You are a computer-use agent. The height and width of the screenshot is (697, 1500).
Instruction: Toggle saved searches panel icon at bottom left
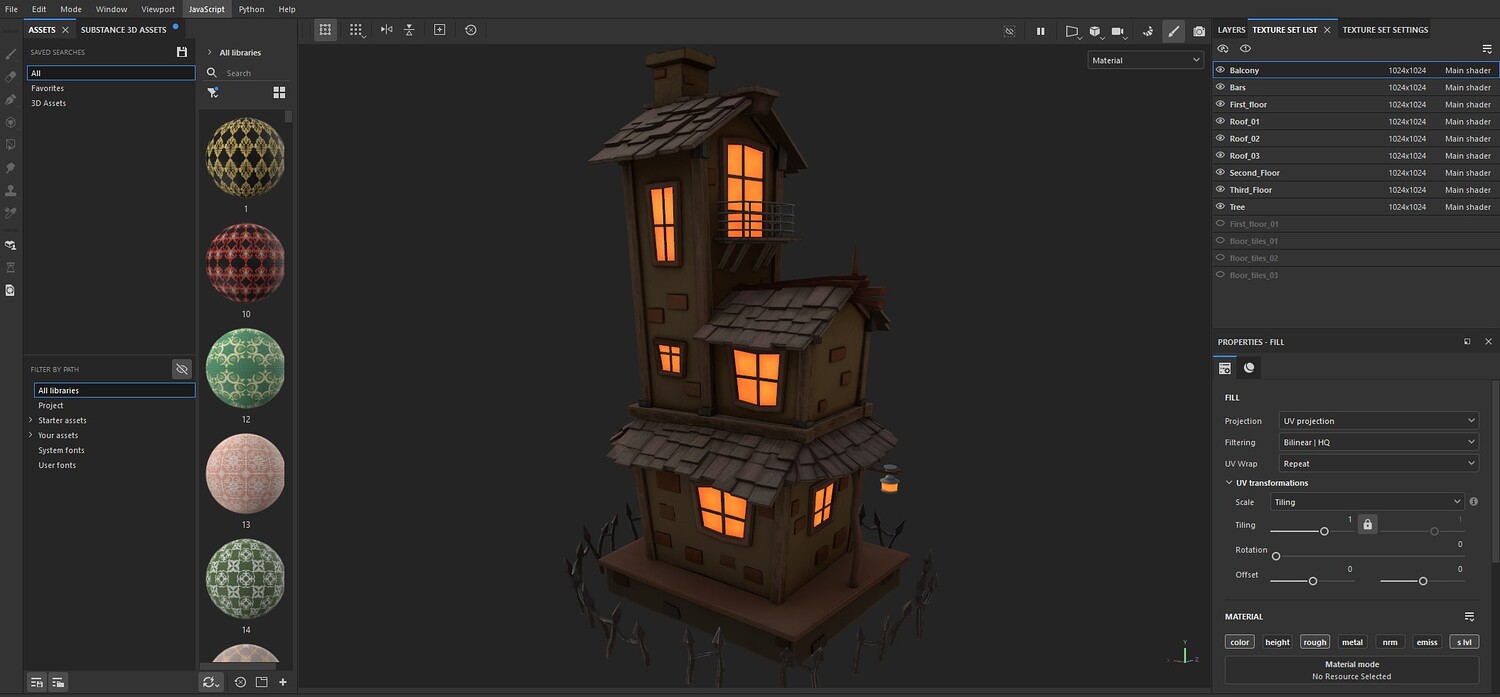point(37,682)
